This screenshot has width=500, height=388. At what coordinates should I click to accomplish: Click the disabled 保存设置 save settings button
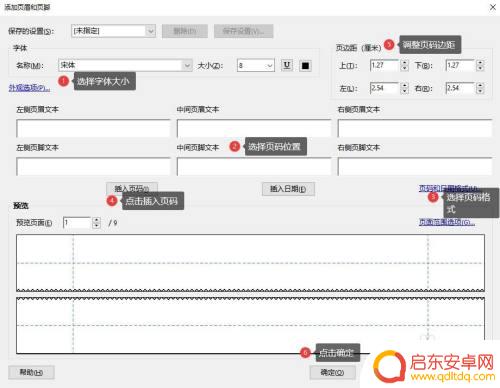(244, 31)
